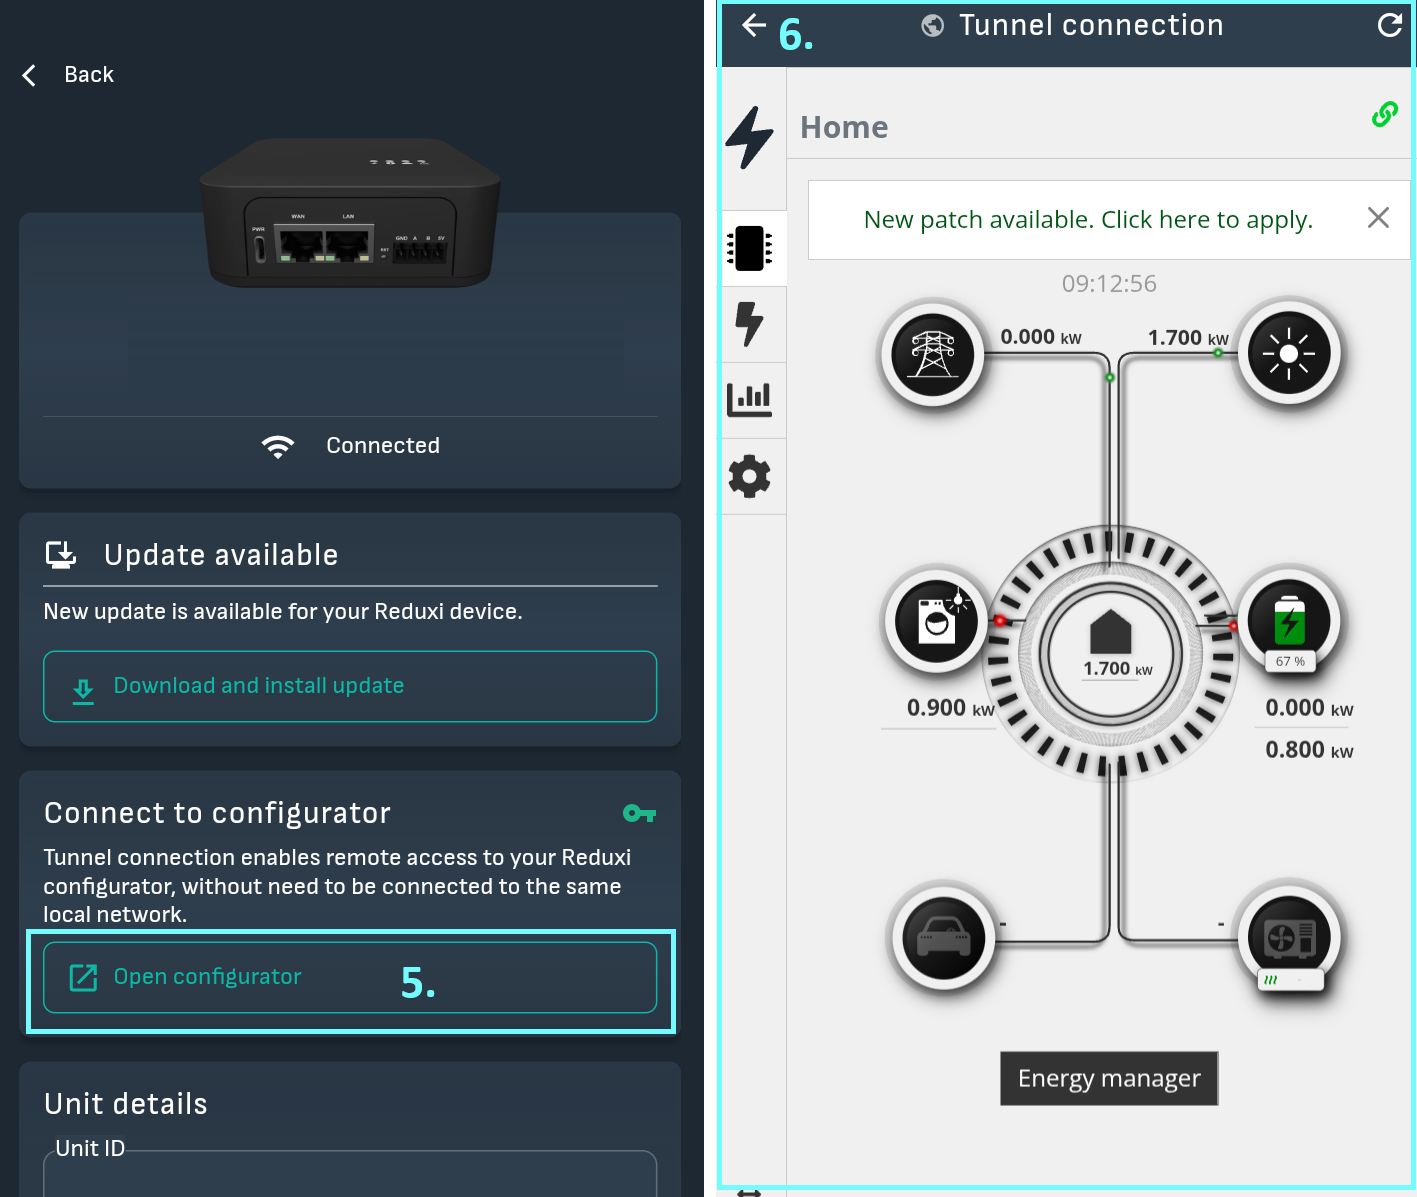Click the heat pump status badge
1417x1197 pixels.
(x=1290, y=980)
